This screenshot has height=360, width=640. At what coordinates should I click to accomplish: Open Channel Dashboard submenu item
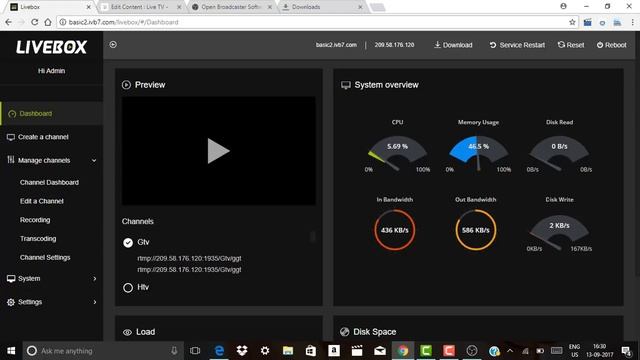[49, 182]
